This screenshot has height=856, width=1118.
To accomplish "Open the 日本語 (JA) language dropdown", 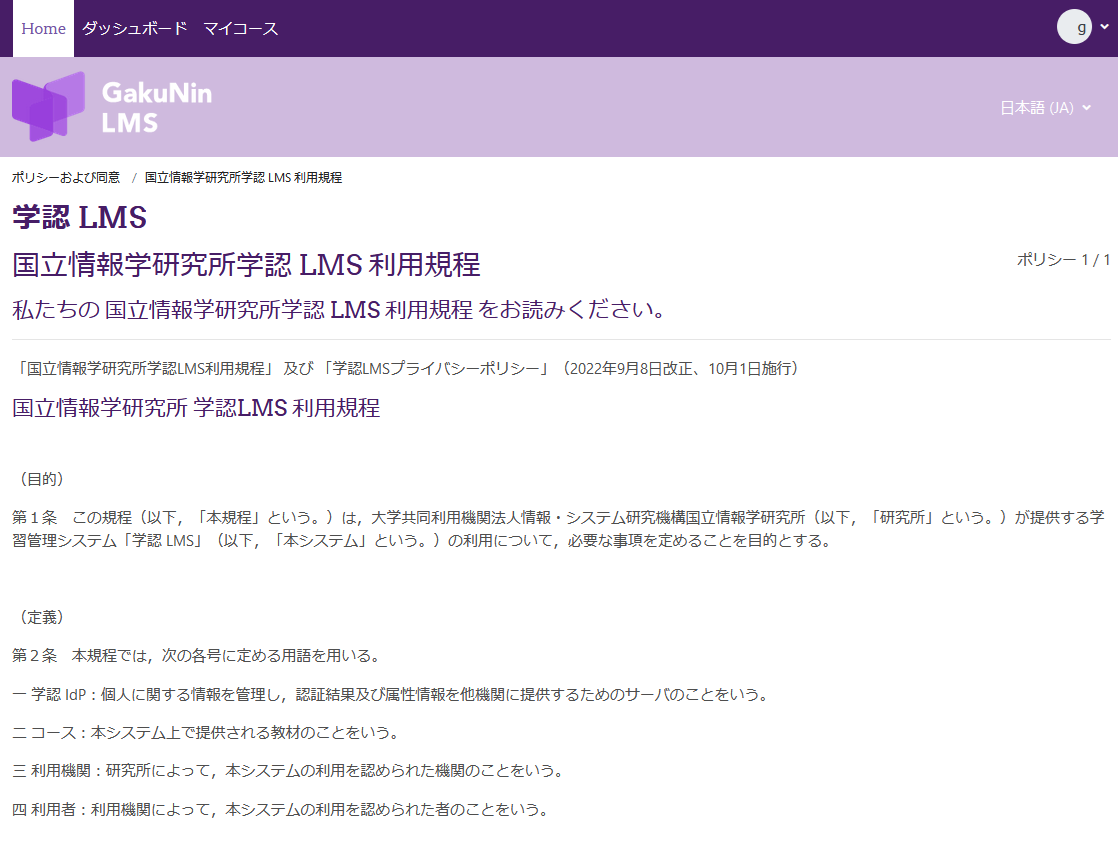I will pyautogui.click(x=1045, y=108).
